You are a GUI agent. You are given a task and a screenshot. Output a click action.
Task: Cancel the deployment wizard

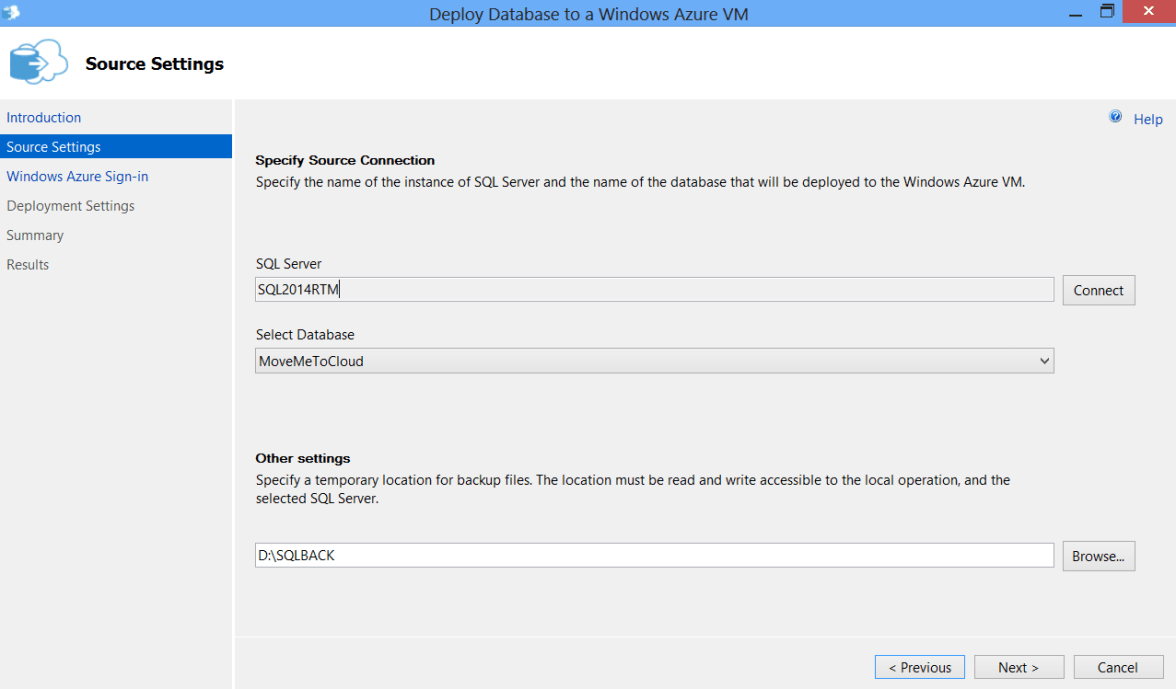pos(1117,667)
